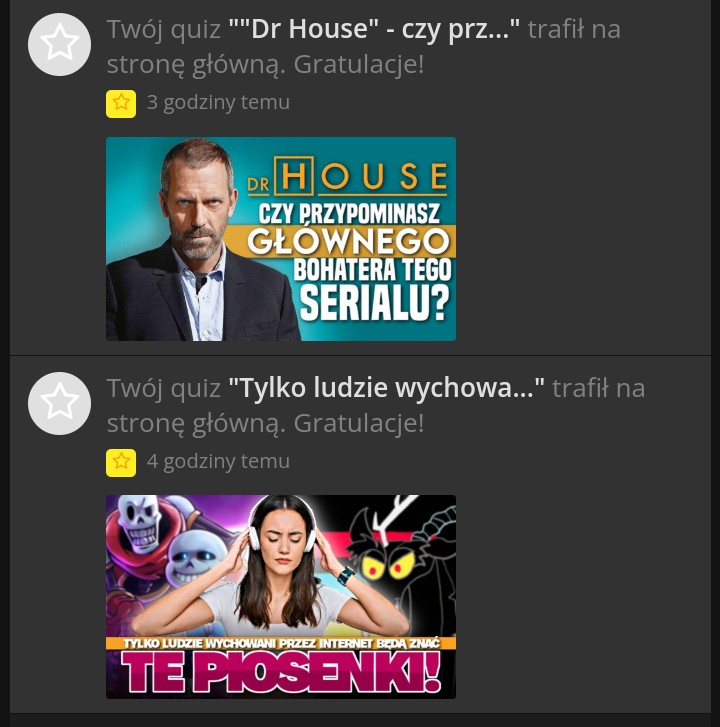This screenshot has width=720, height=727.
Task: Click Gratulacje text in the Dr House notification
Action: 359,64
